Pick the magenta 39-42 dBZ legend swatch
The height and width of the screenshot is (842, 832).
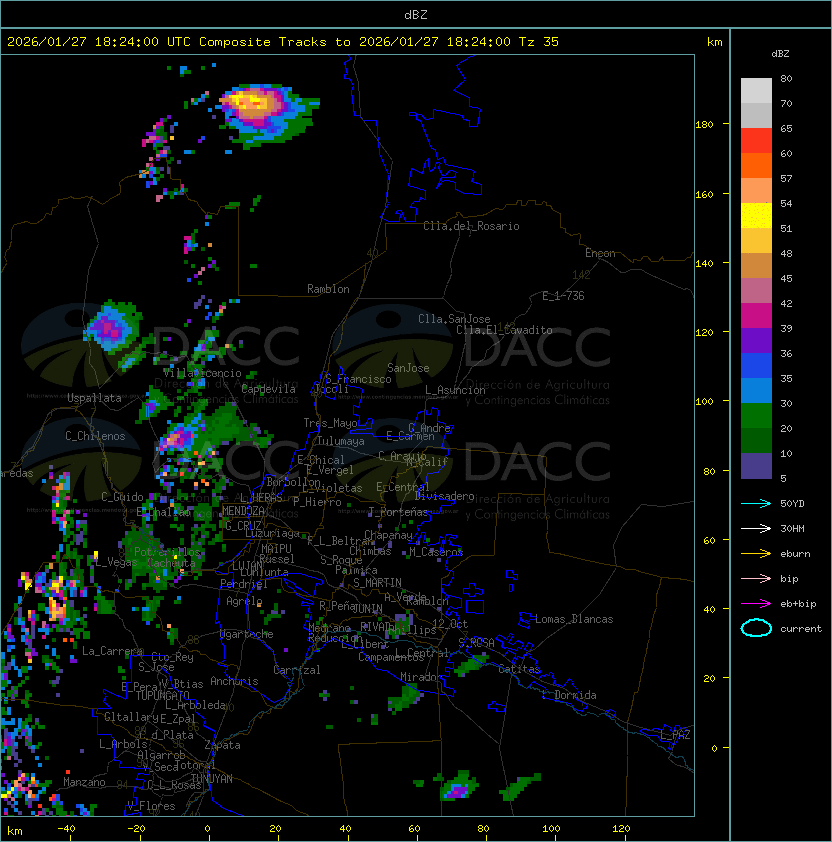pyautogui.click(x=756, y=316)
